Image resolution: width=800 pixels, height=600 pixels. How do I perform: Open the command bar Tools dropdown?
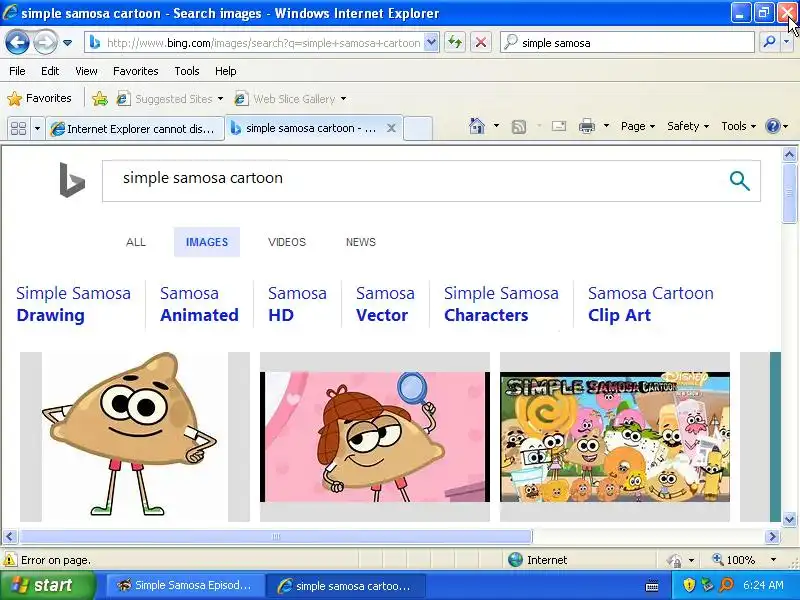738,126
